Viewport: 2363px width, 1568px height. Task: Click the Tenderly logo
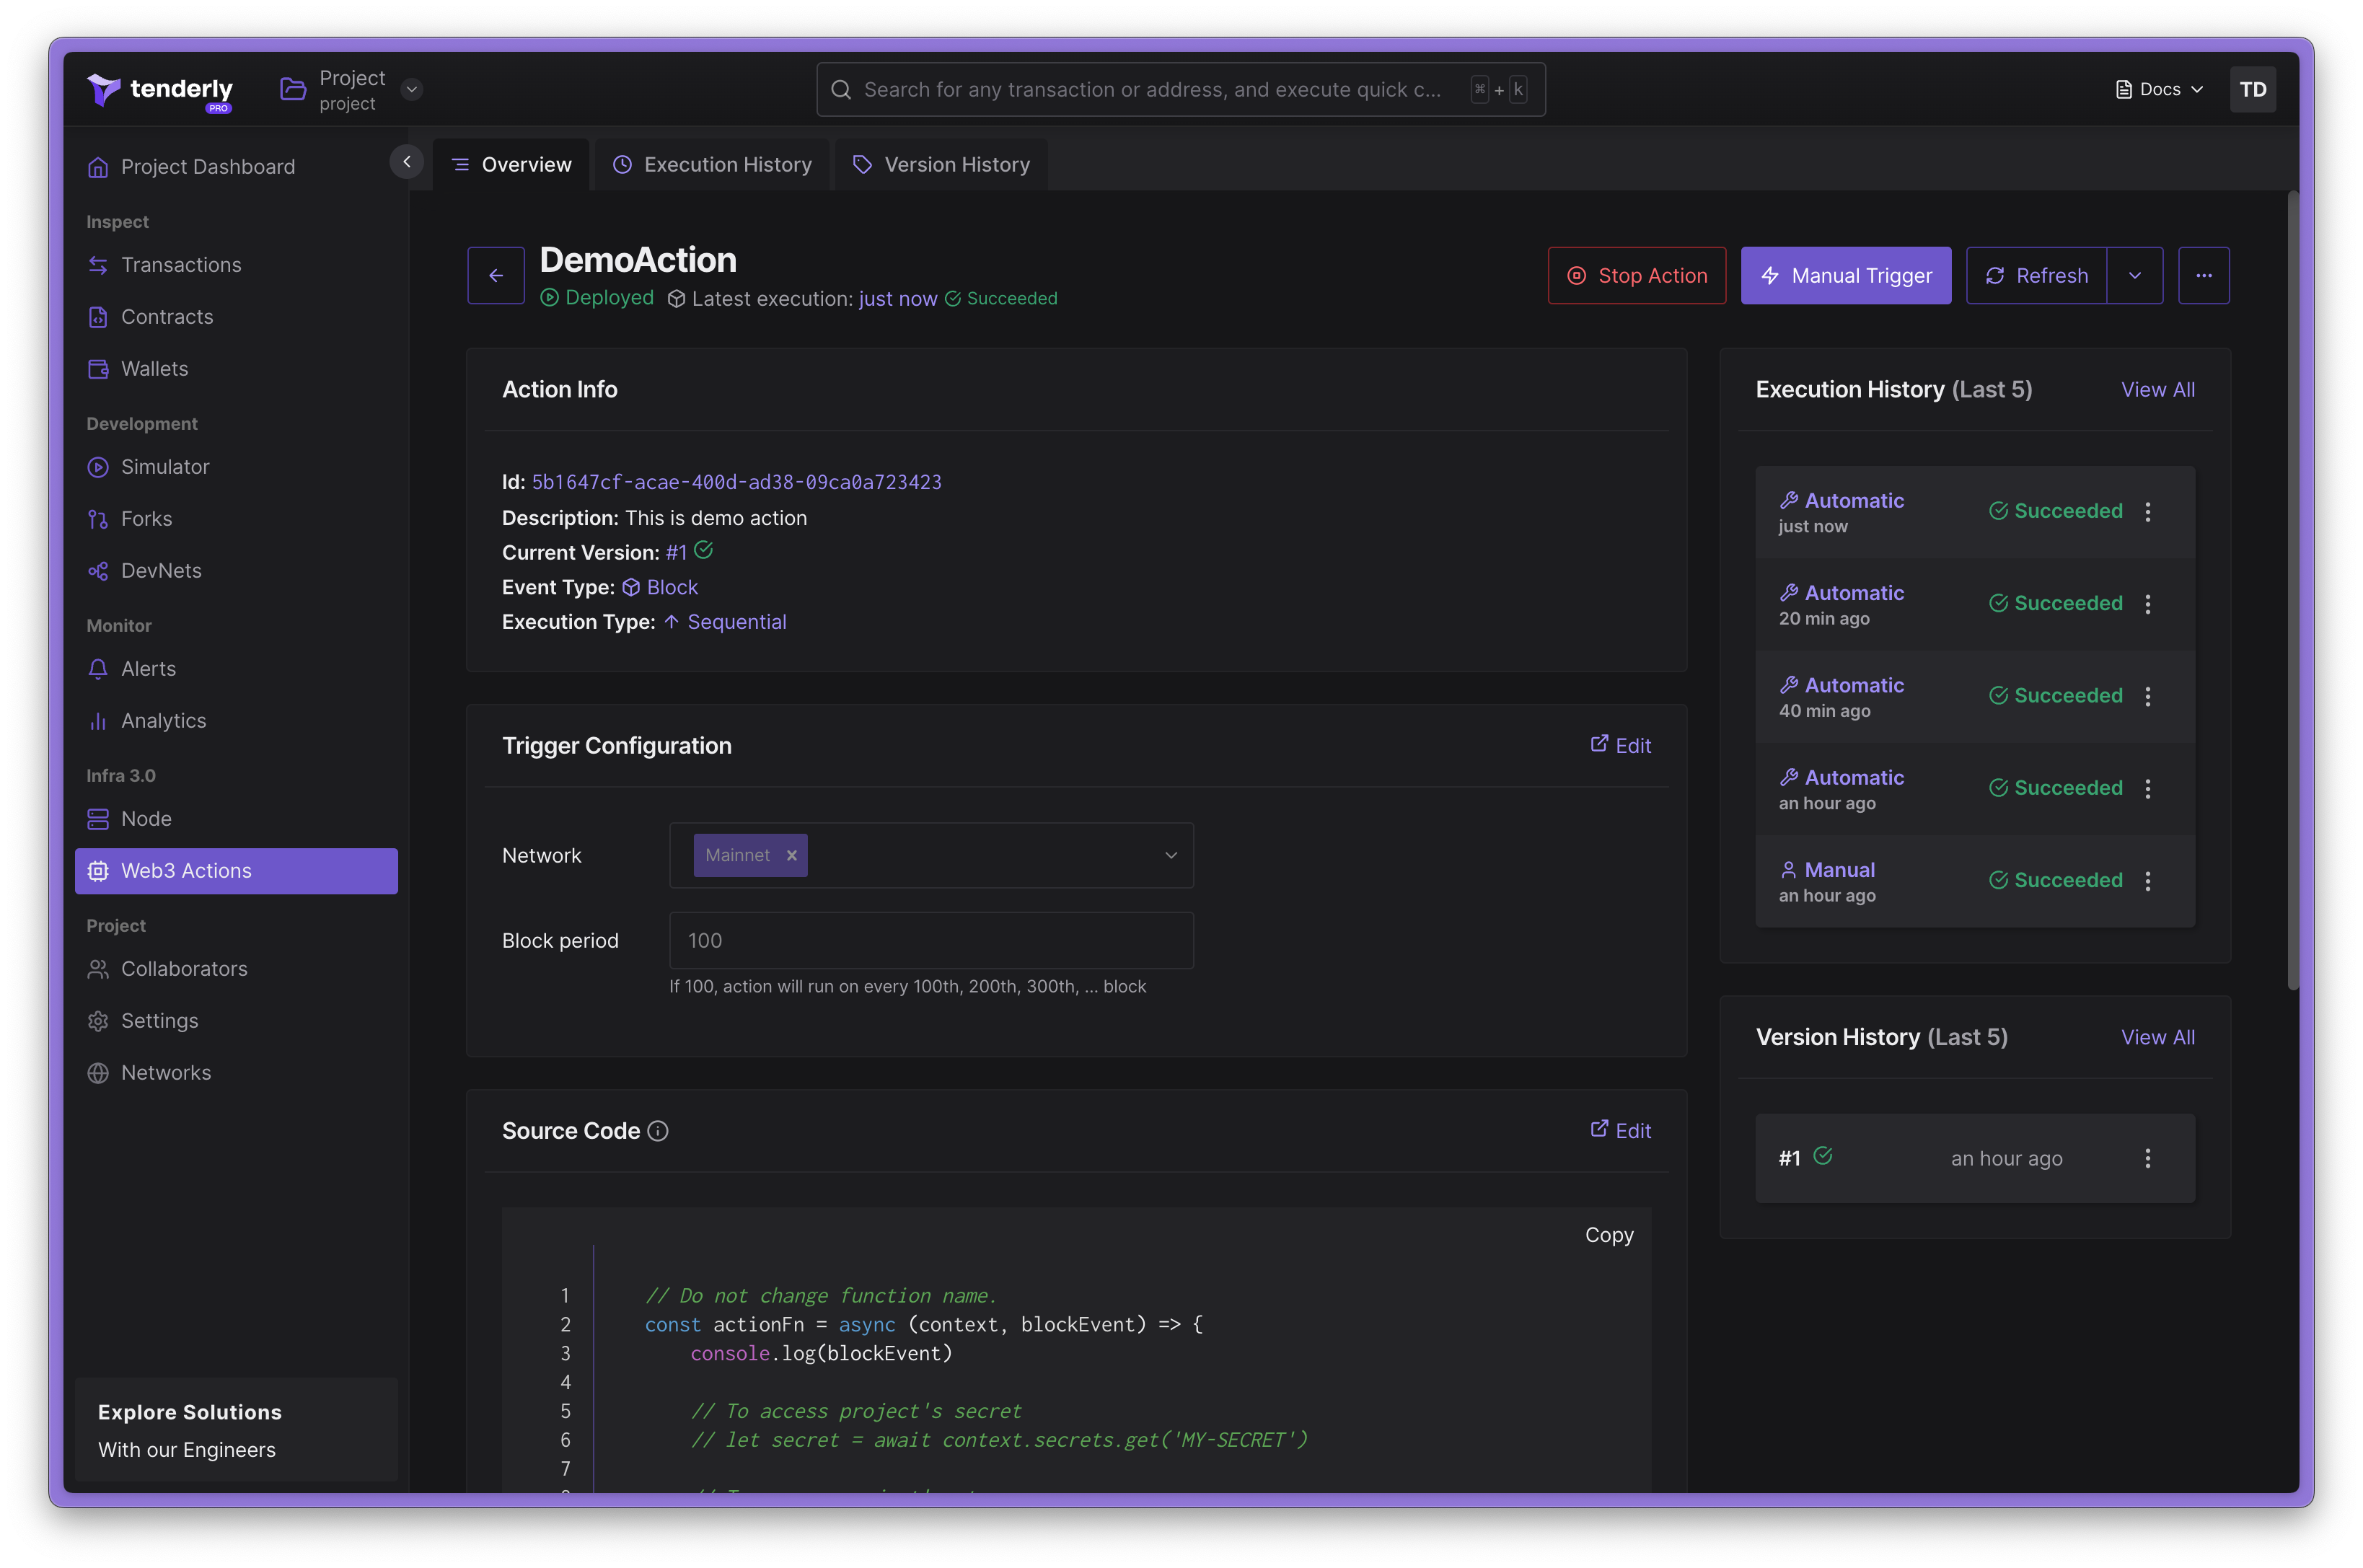(x=160, y=90)
